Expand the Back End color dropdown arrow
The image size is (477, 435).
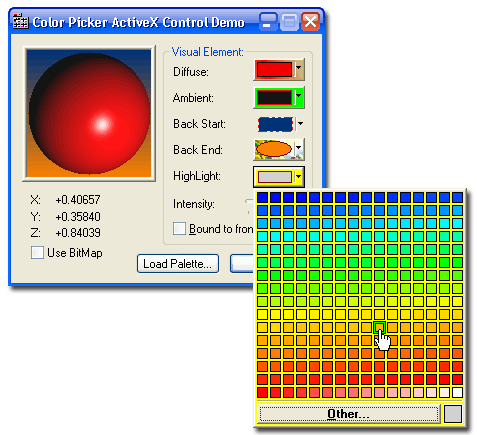pos(299,148)
